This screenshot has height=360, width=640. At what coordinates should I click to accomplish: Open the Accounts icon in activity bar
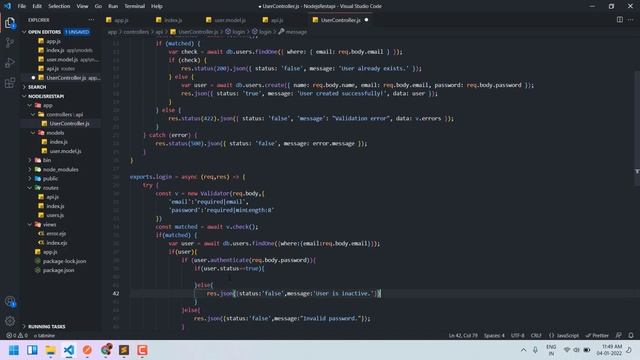point(10,302)
